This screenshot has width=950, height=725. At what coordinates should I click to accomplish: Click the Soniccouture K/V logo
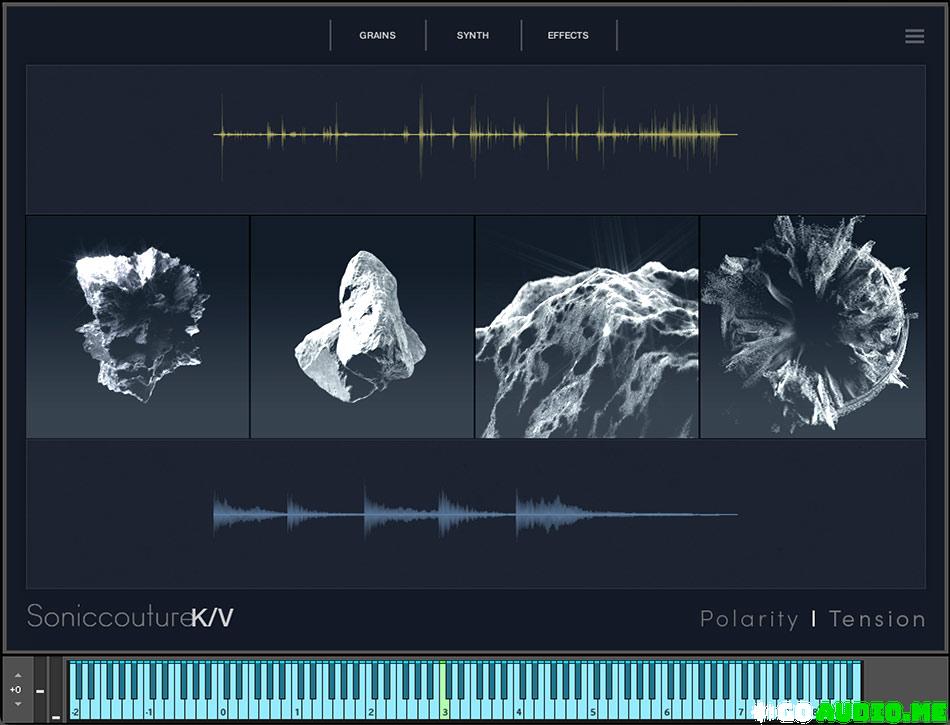(x=130, y=617)
